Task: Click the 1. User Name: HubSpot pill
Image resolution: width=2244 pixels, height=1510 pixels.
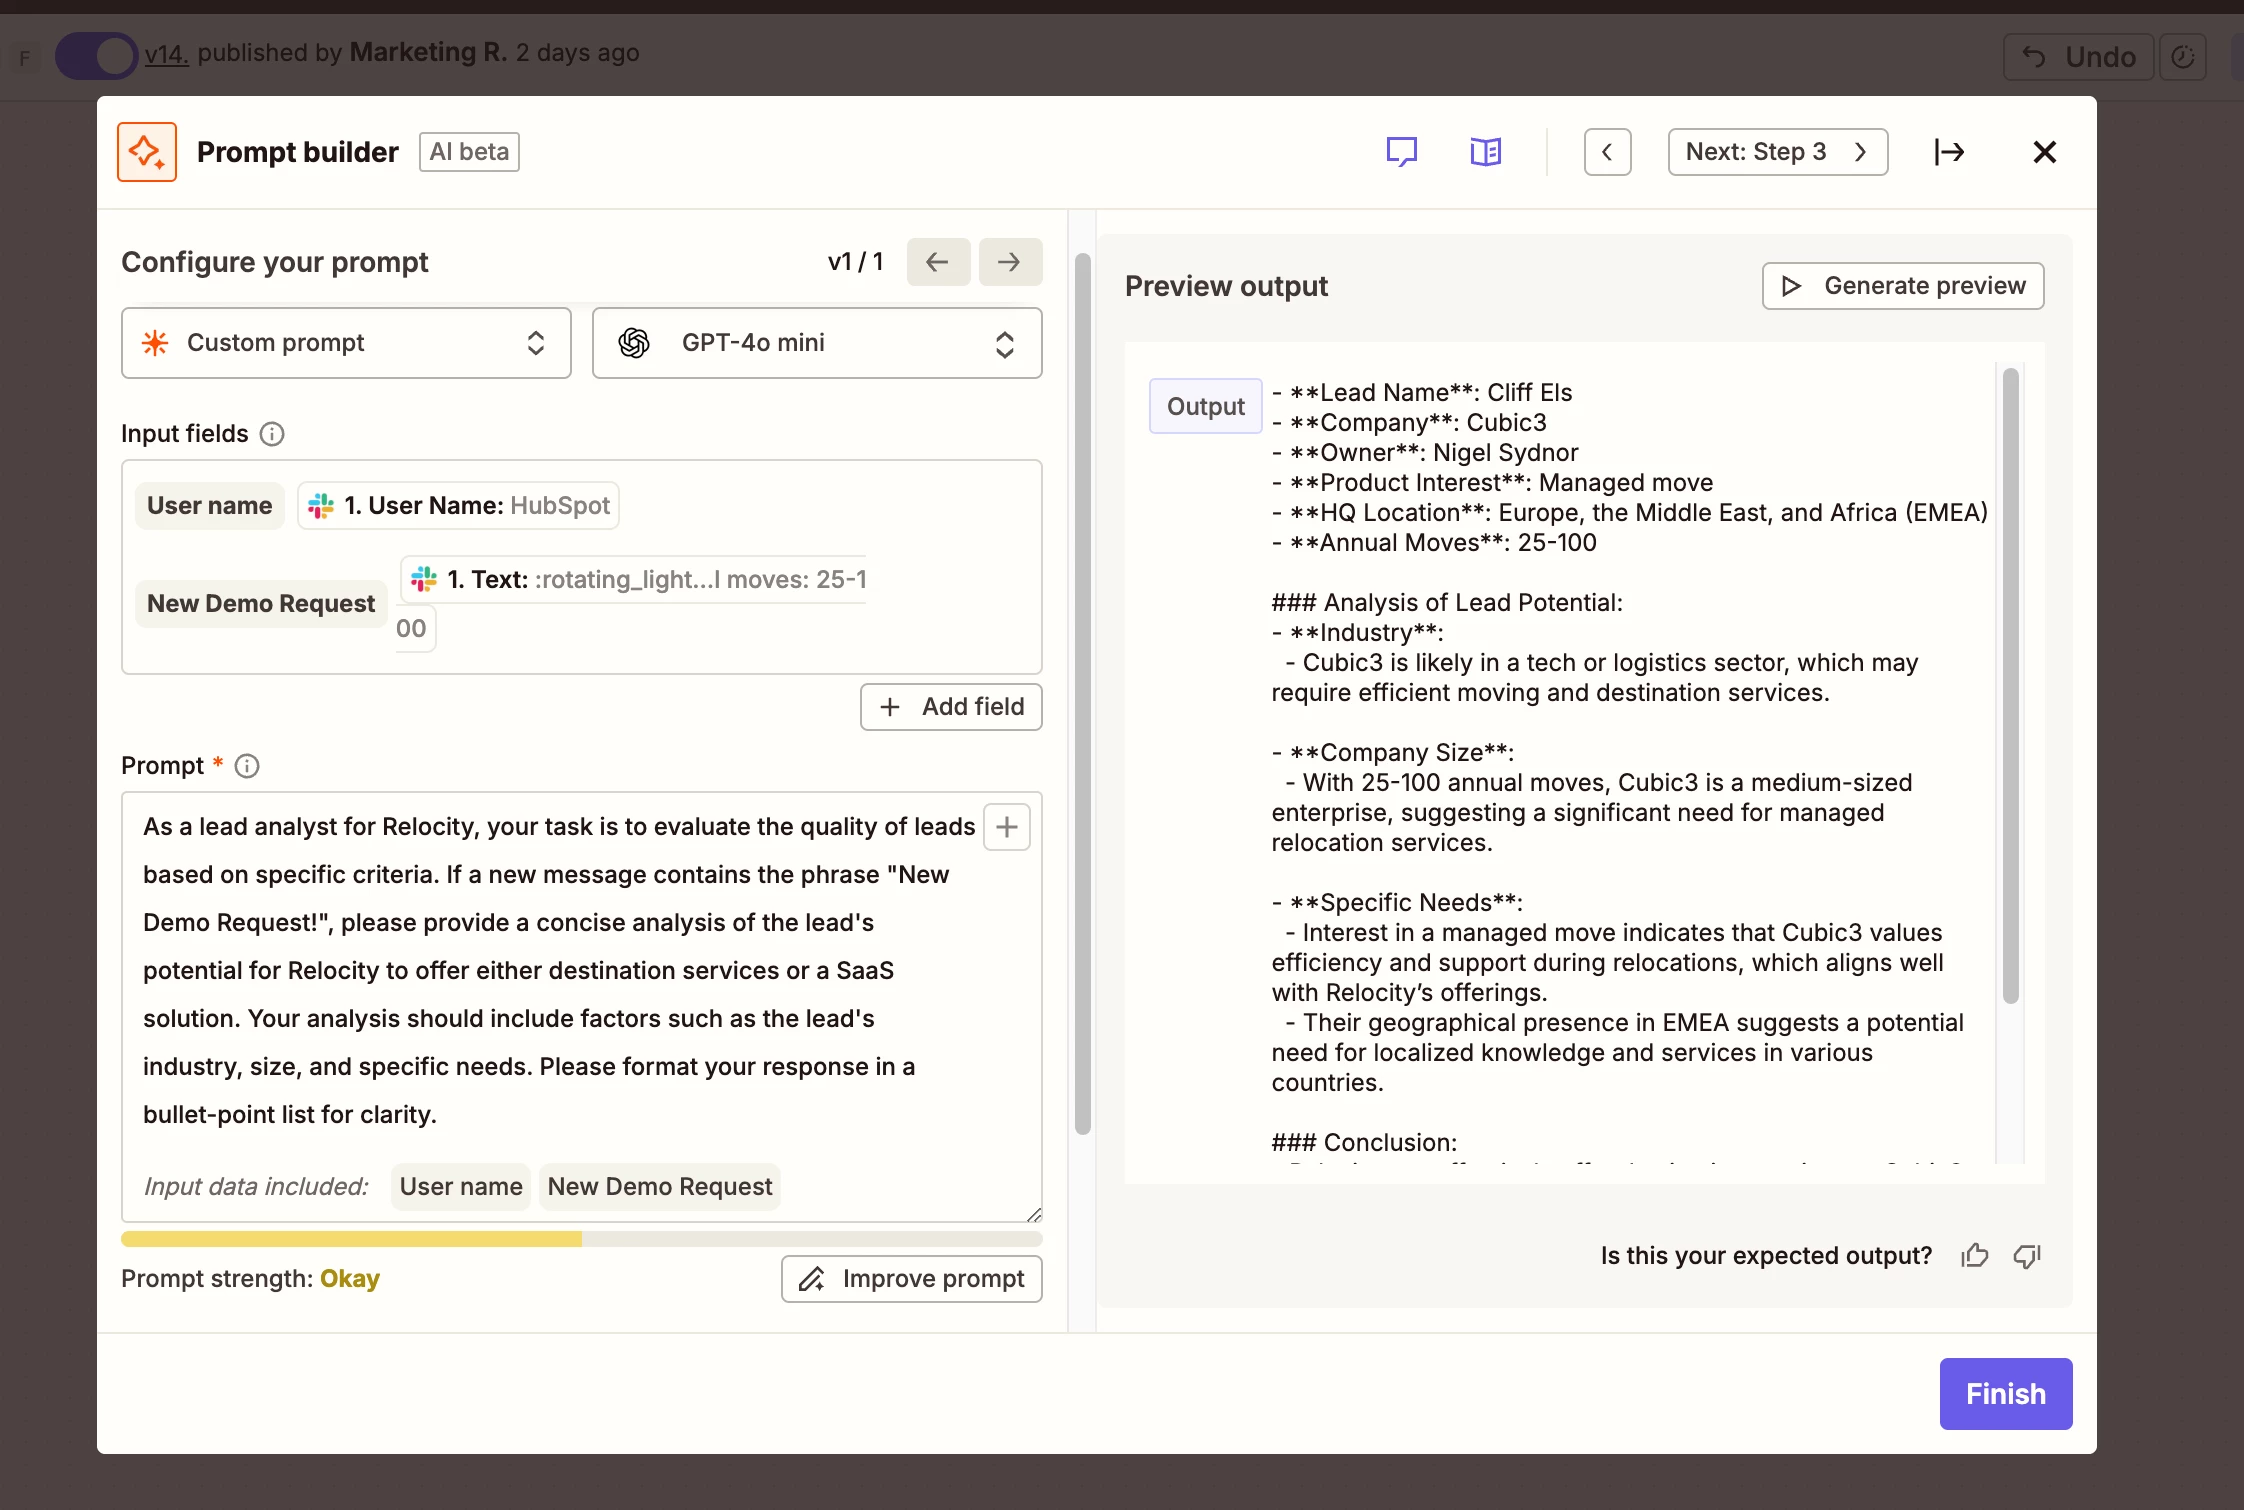Action: (x=458, y=506)
